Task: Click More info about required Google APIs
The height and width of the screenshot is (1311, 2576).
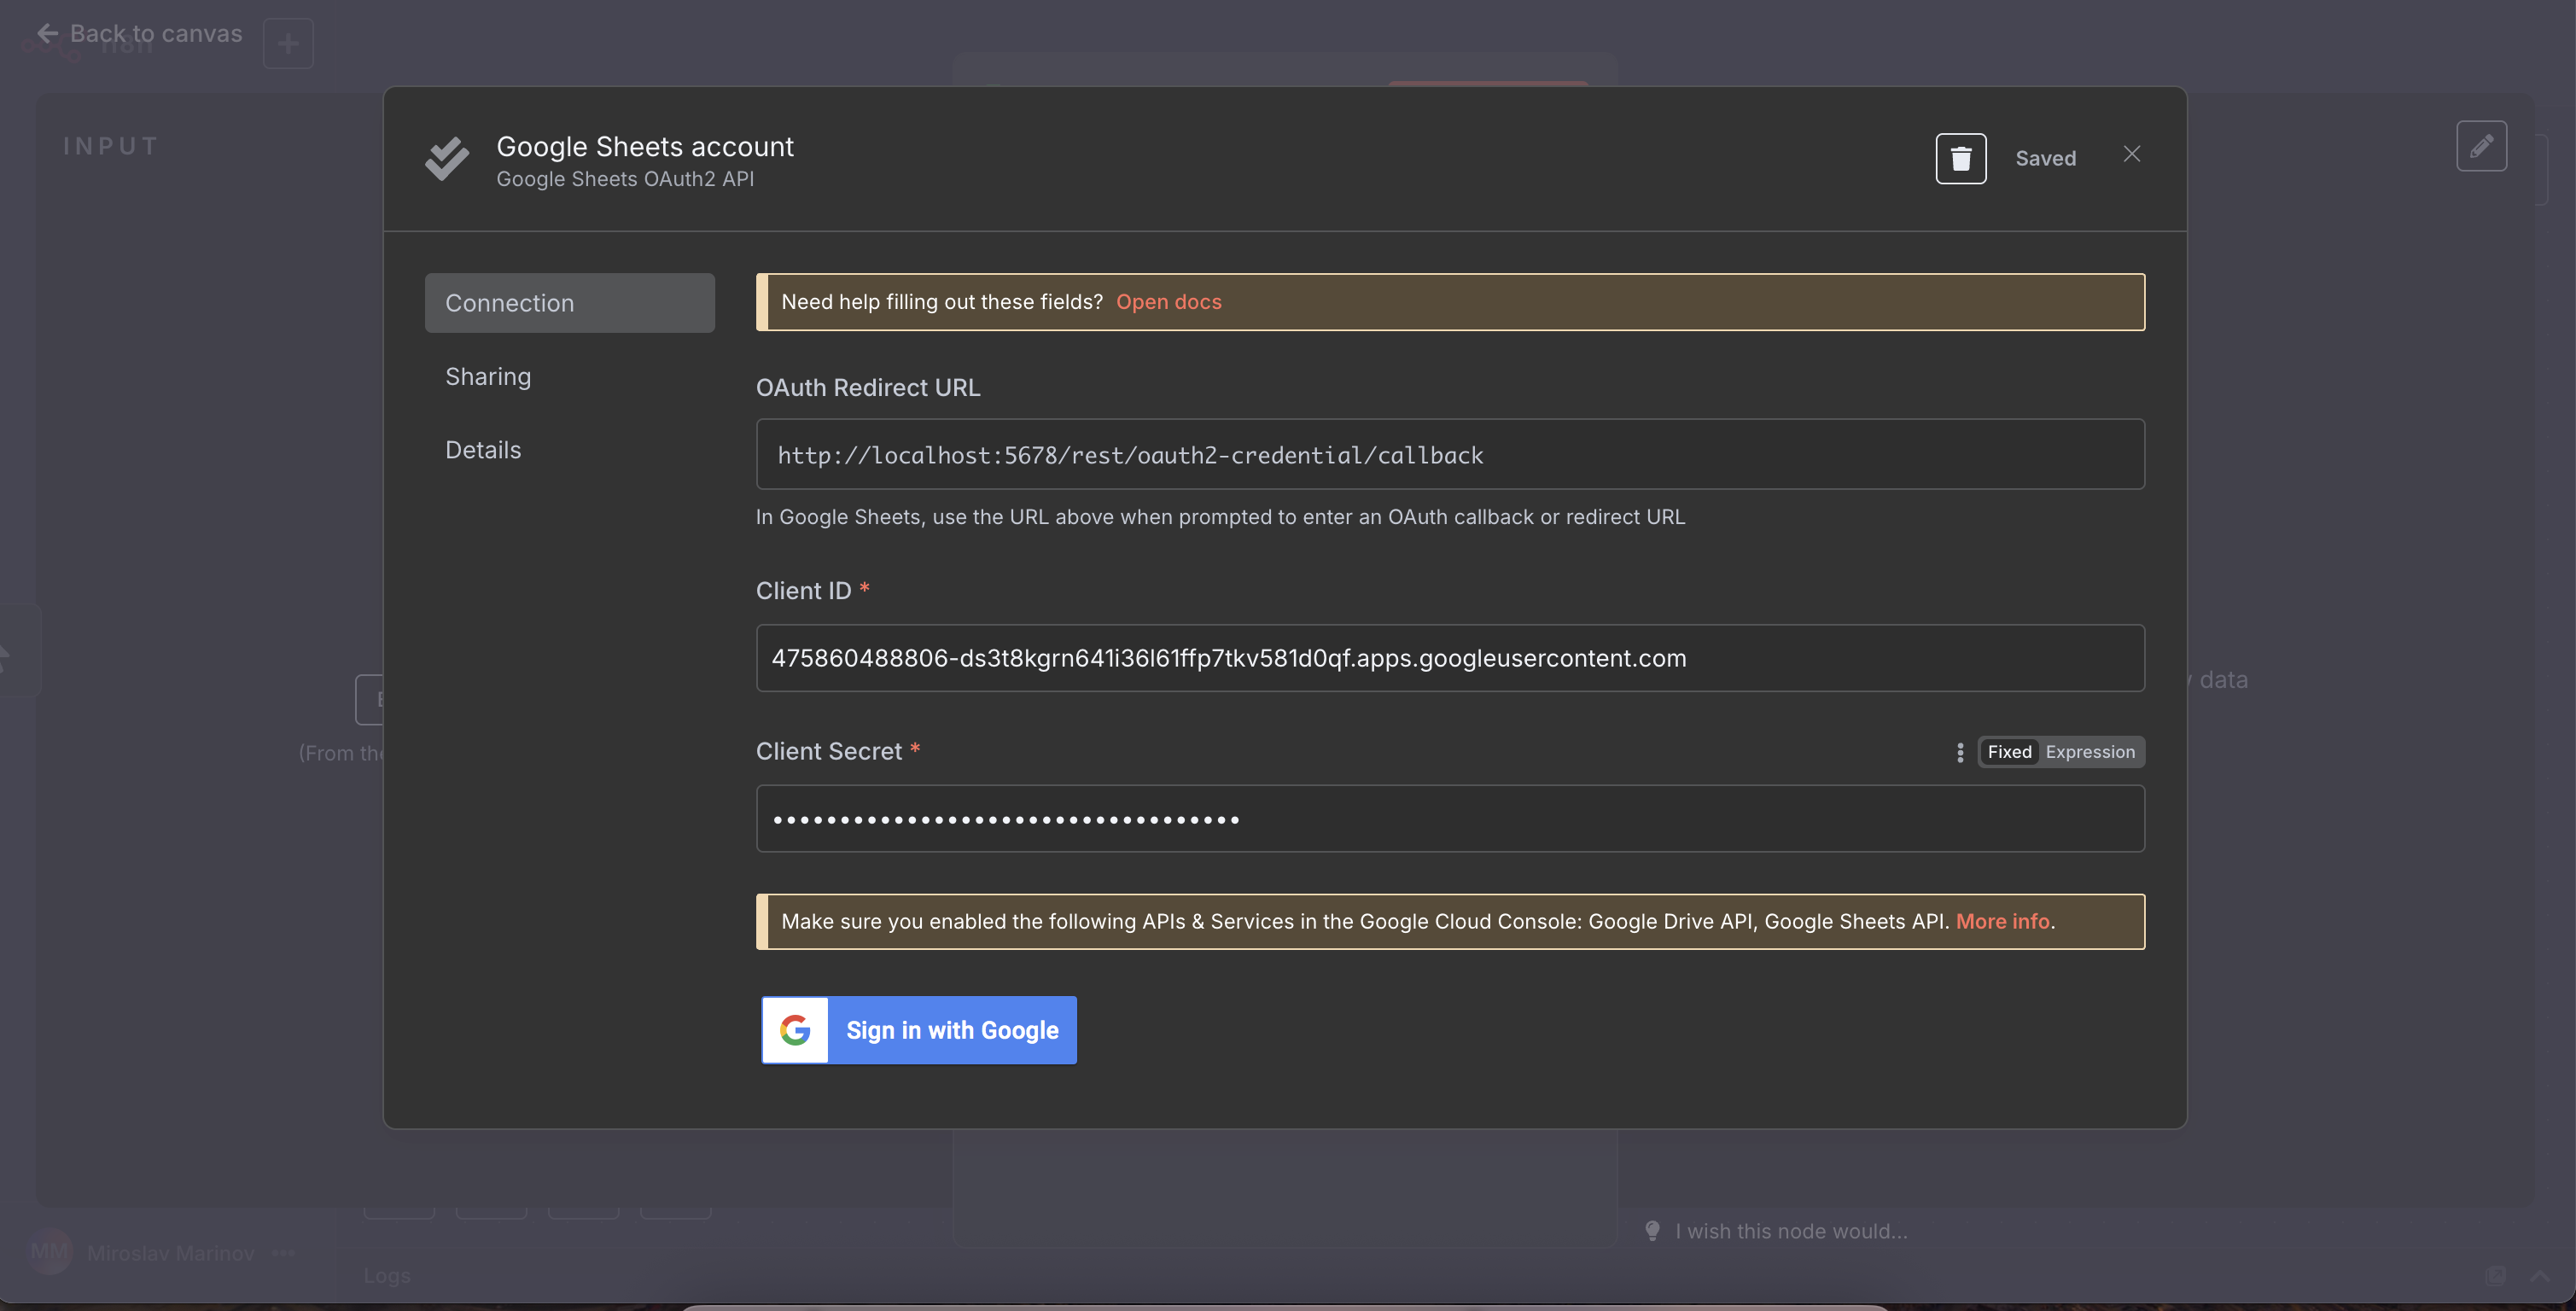Action: pyautogui.click(x=2003, y=921)
